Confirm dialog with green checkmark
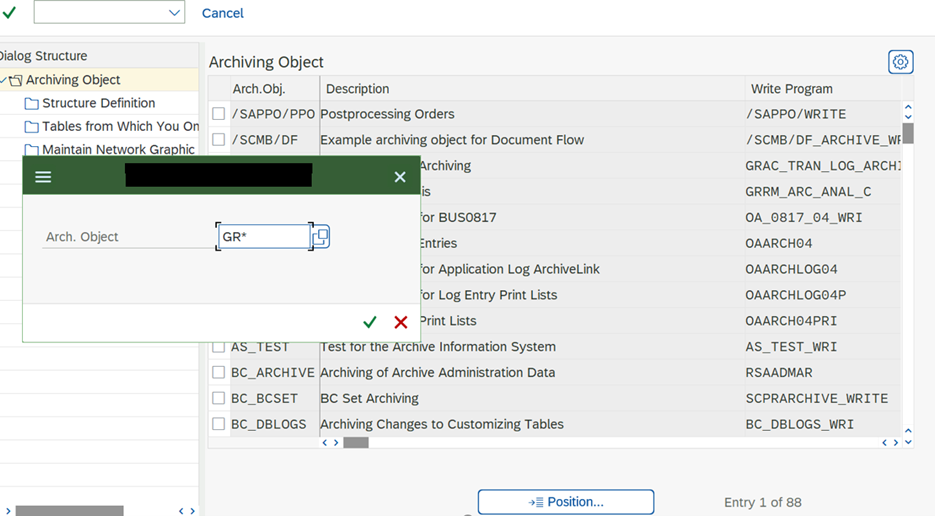 click(370, 322)
